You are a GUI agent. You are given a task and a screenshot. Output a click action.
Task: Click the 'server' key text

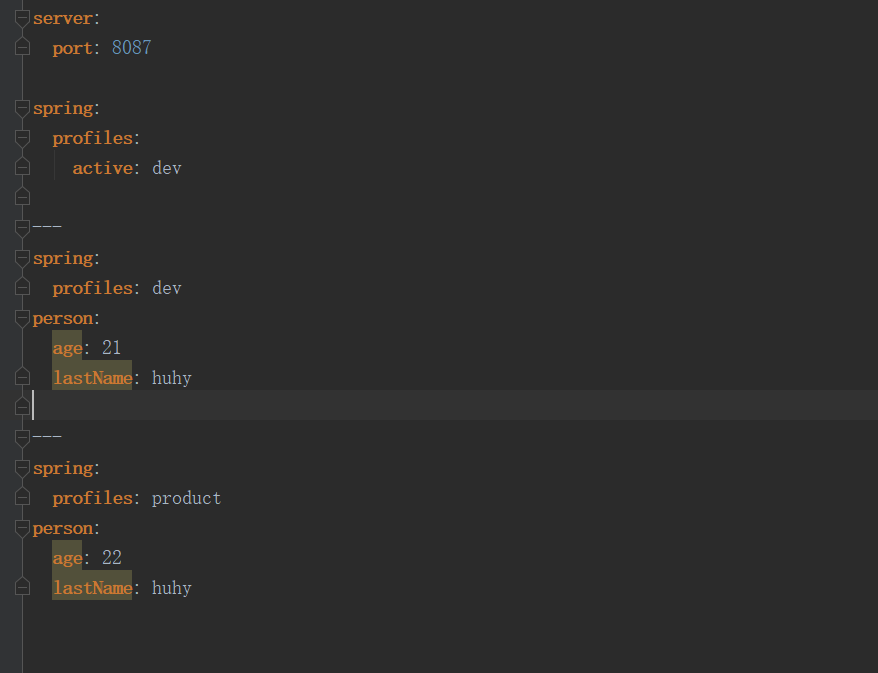pyautogui.click(x=62, y=18)
